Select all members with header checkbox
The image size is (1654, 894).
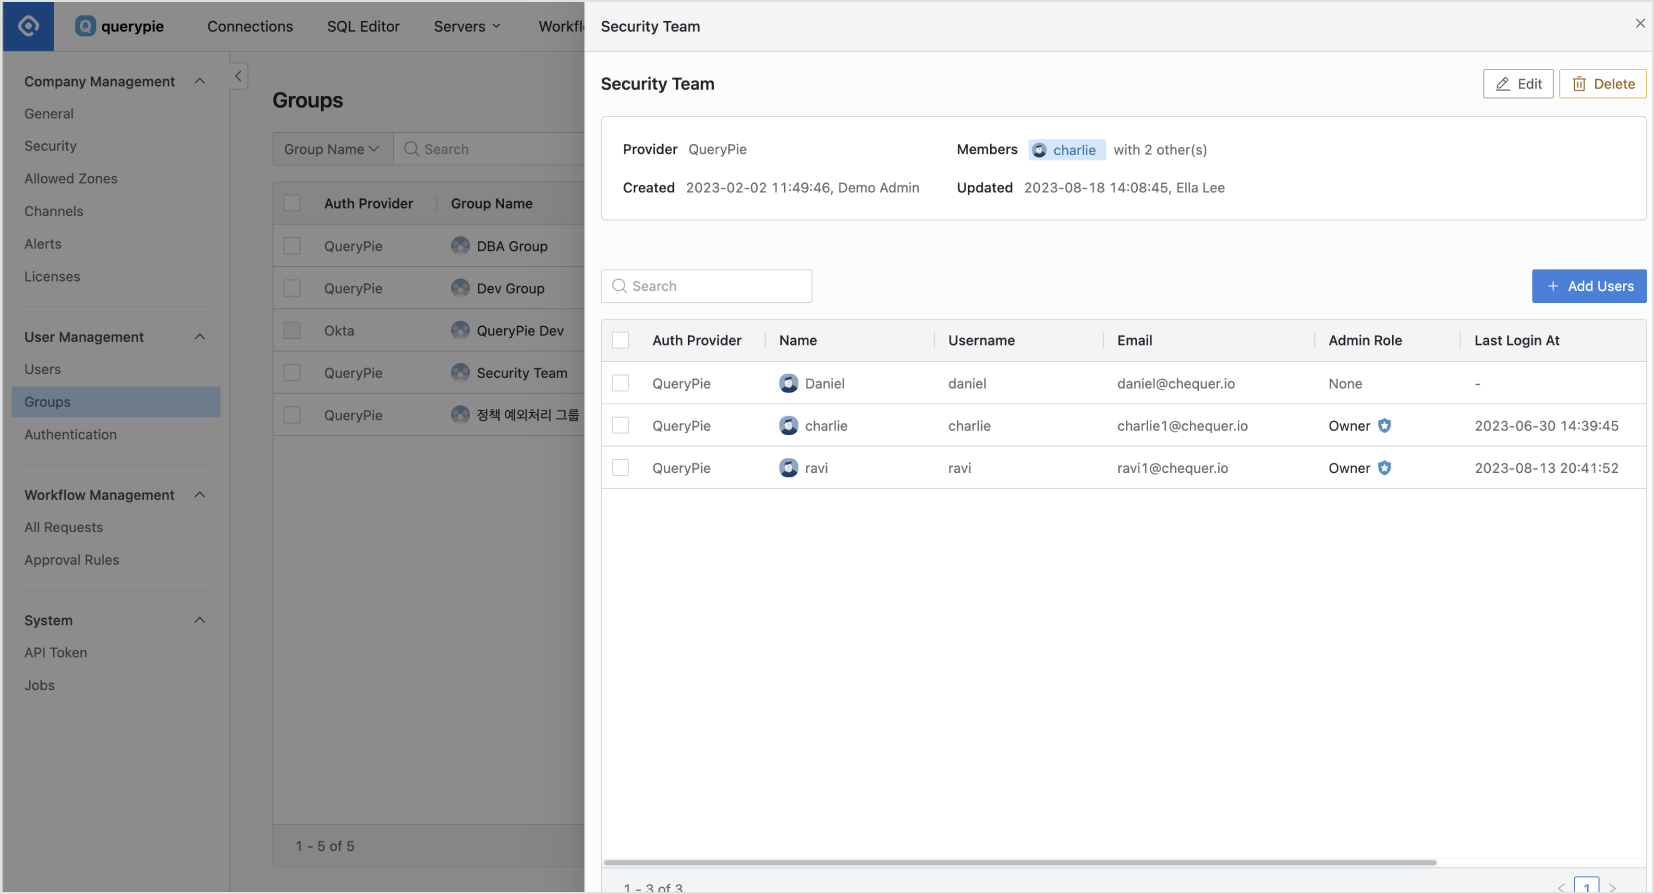[x=620, y=340]
